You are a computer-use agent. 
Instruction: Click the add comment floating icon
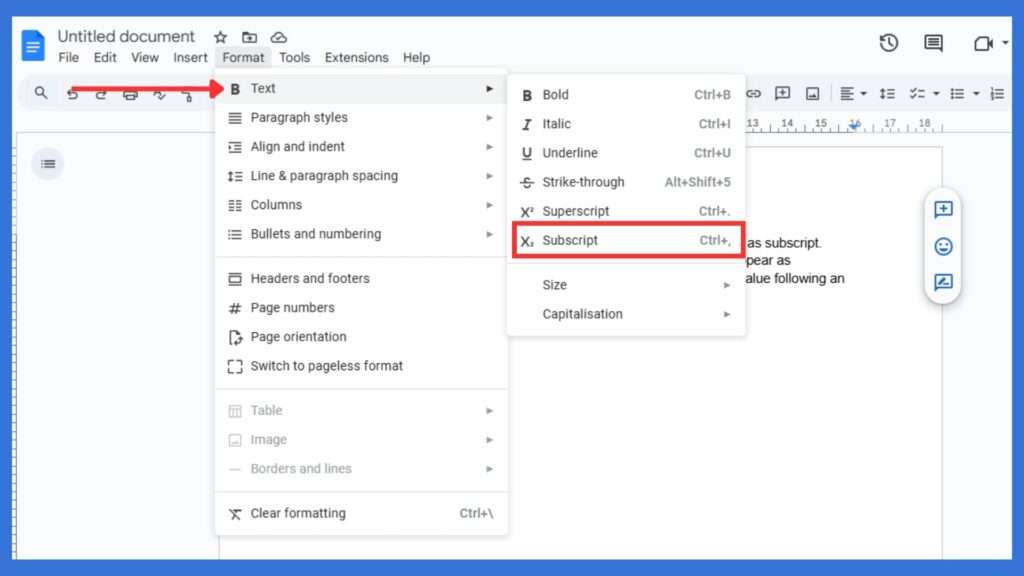point(942,210)
